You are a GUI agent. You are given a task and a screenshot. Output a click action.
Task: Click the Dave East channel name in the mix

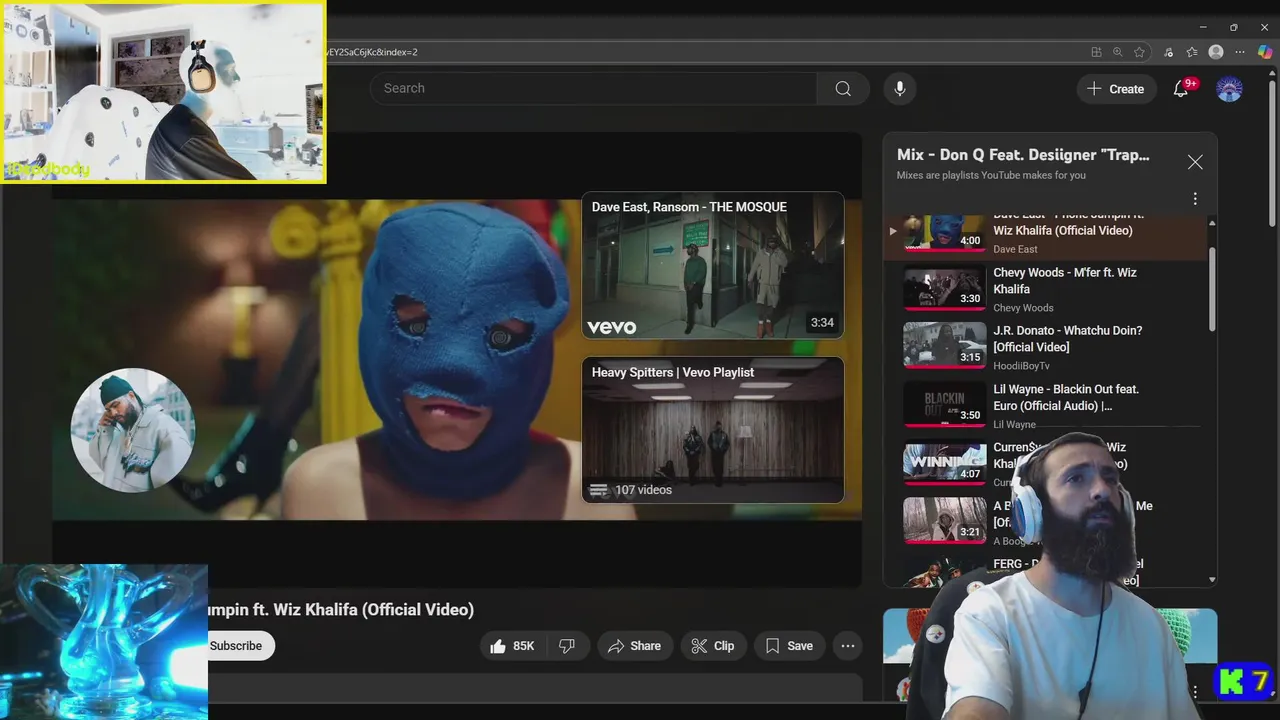[x=1015, y=249]
